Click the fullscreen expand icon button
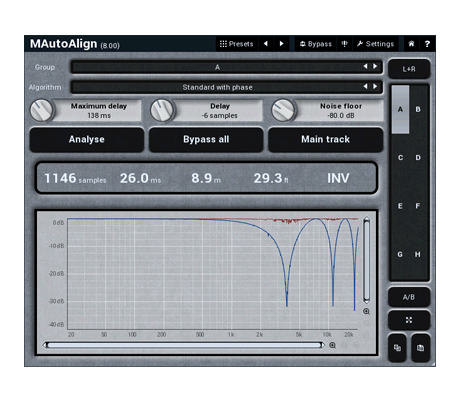This screenshot has width=460, height=416. tap(409, 320)
